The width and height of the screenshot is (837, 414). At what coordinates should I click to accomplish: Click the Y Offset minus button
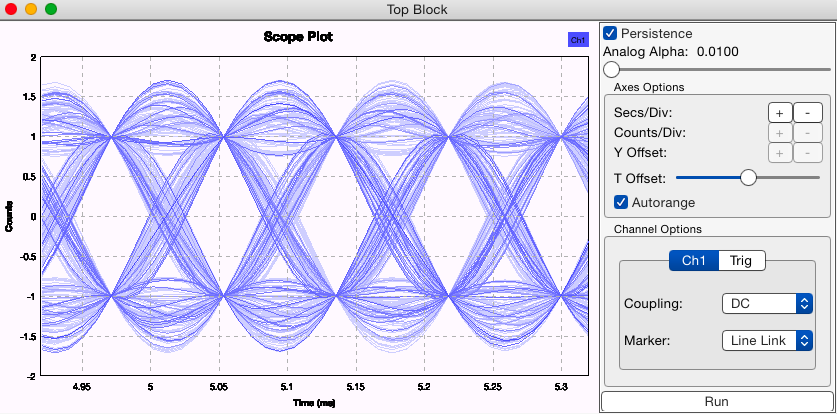click(x=807, y=153)
